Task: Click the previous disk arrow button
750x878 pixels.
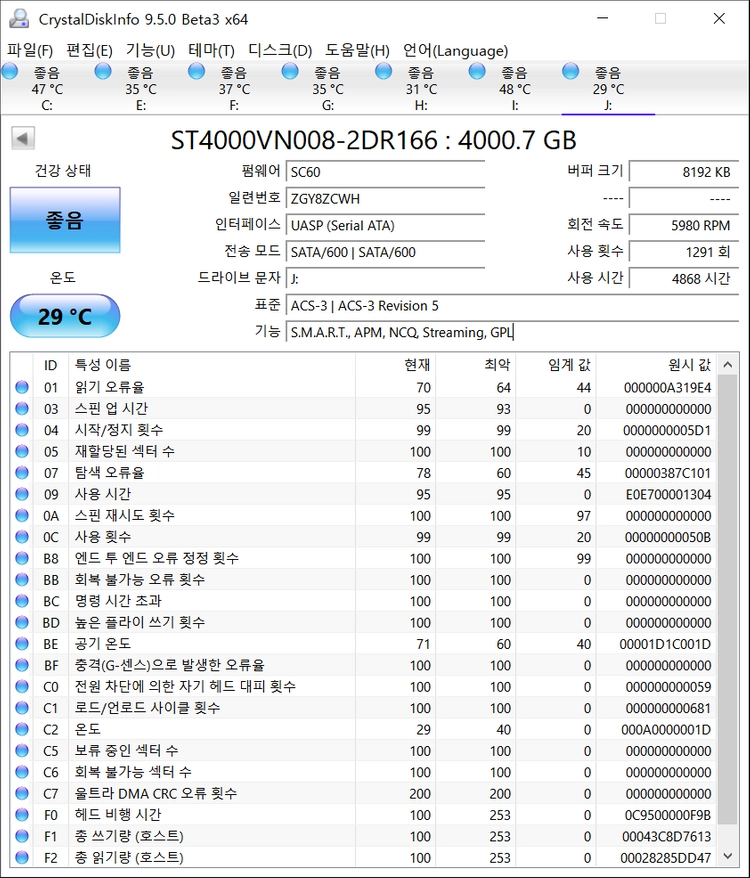Action: click(23, 138)
